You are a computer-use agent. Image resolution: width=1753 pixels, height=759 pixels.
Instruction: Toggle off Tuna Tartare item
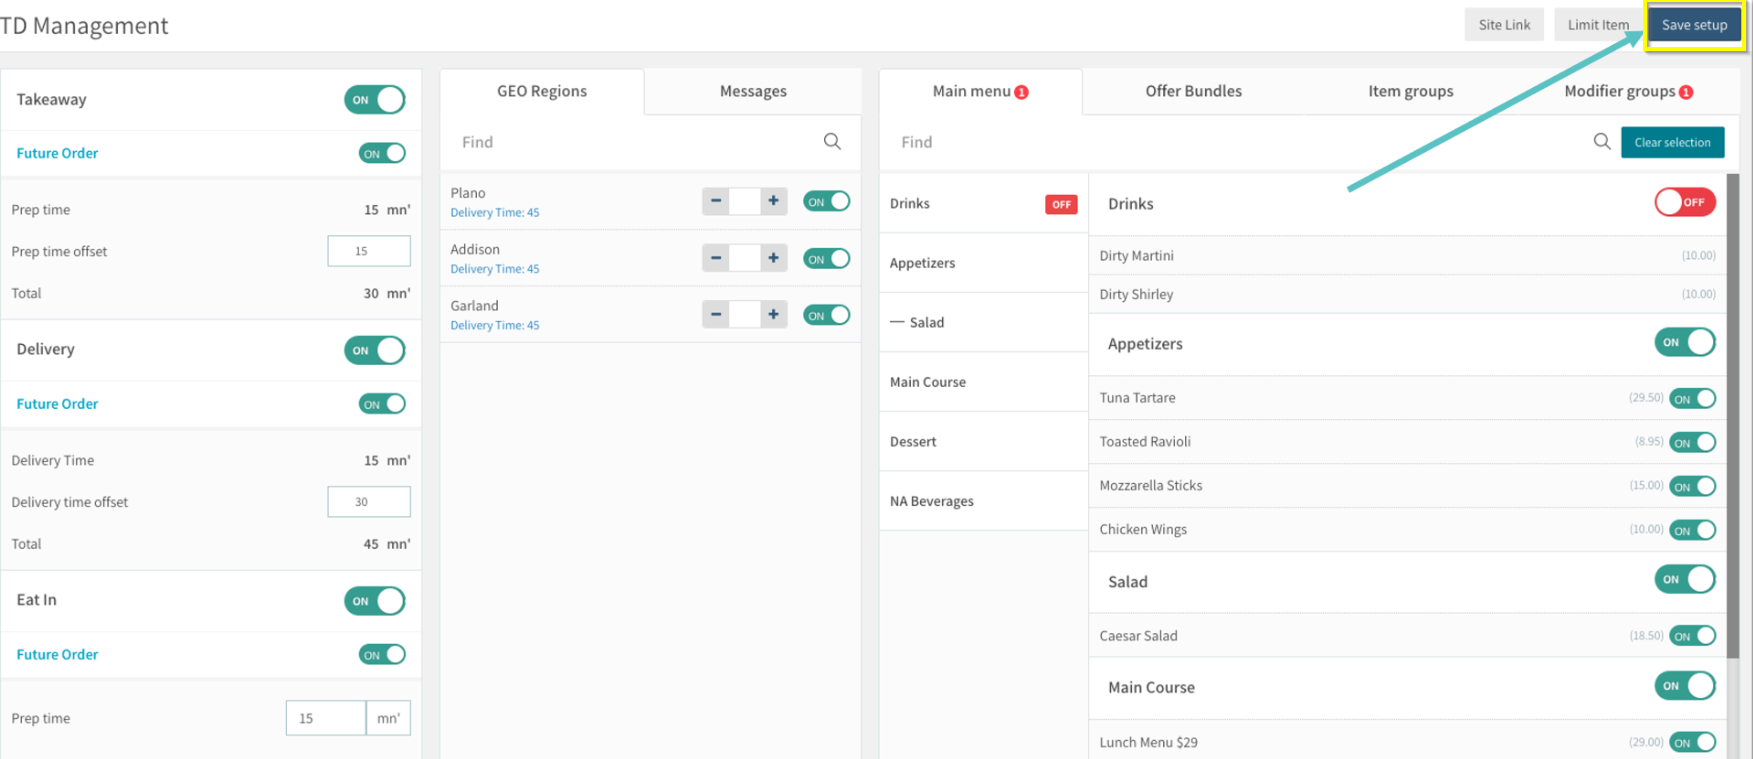(x=1692, y=399)
